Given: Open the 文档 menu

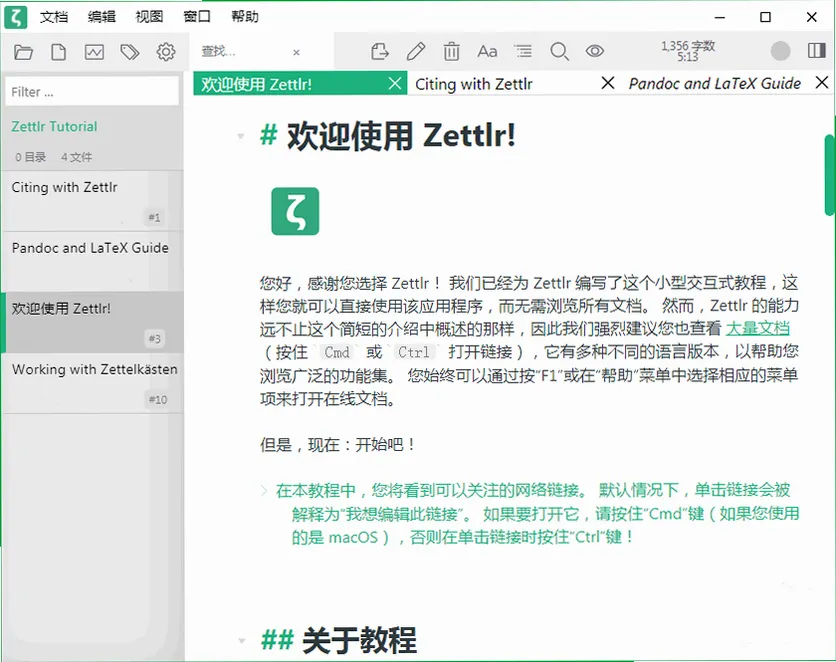Looking at the screenshot, I should (54, 17).
